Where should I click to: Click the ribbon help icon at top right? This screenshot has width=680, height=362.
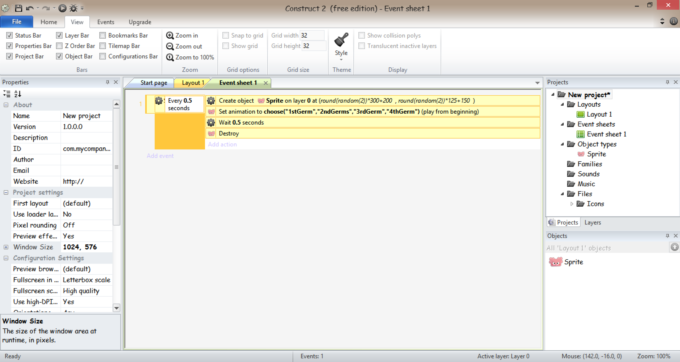tap(673, 21)
